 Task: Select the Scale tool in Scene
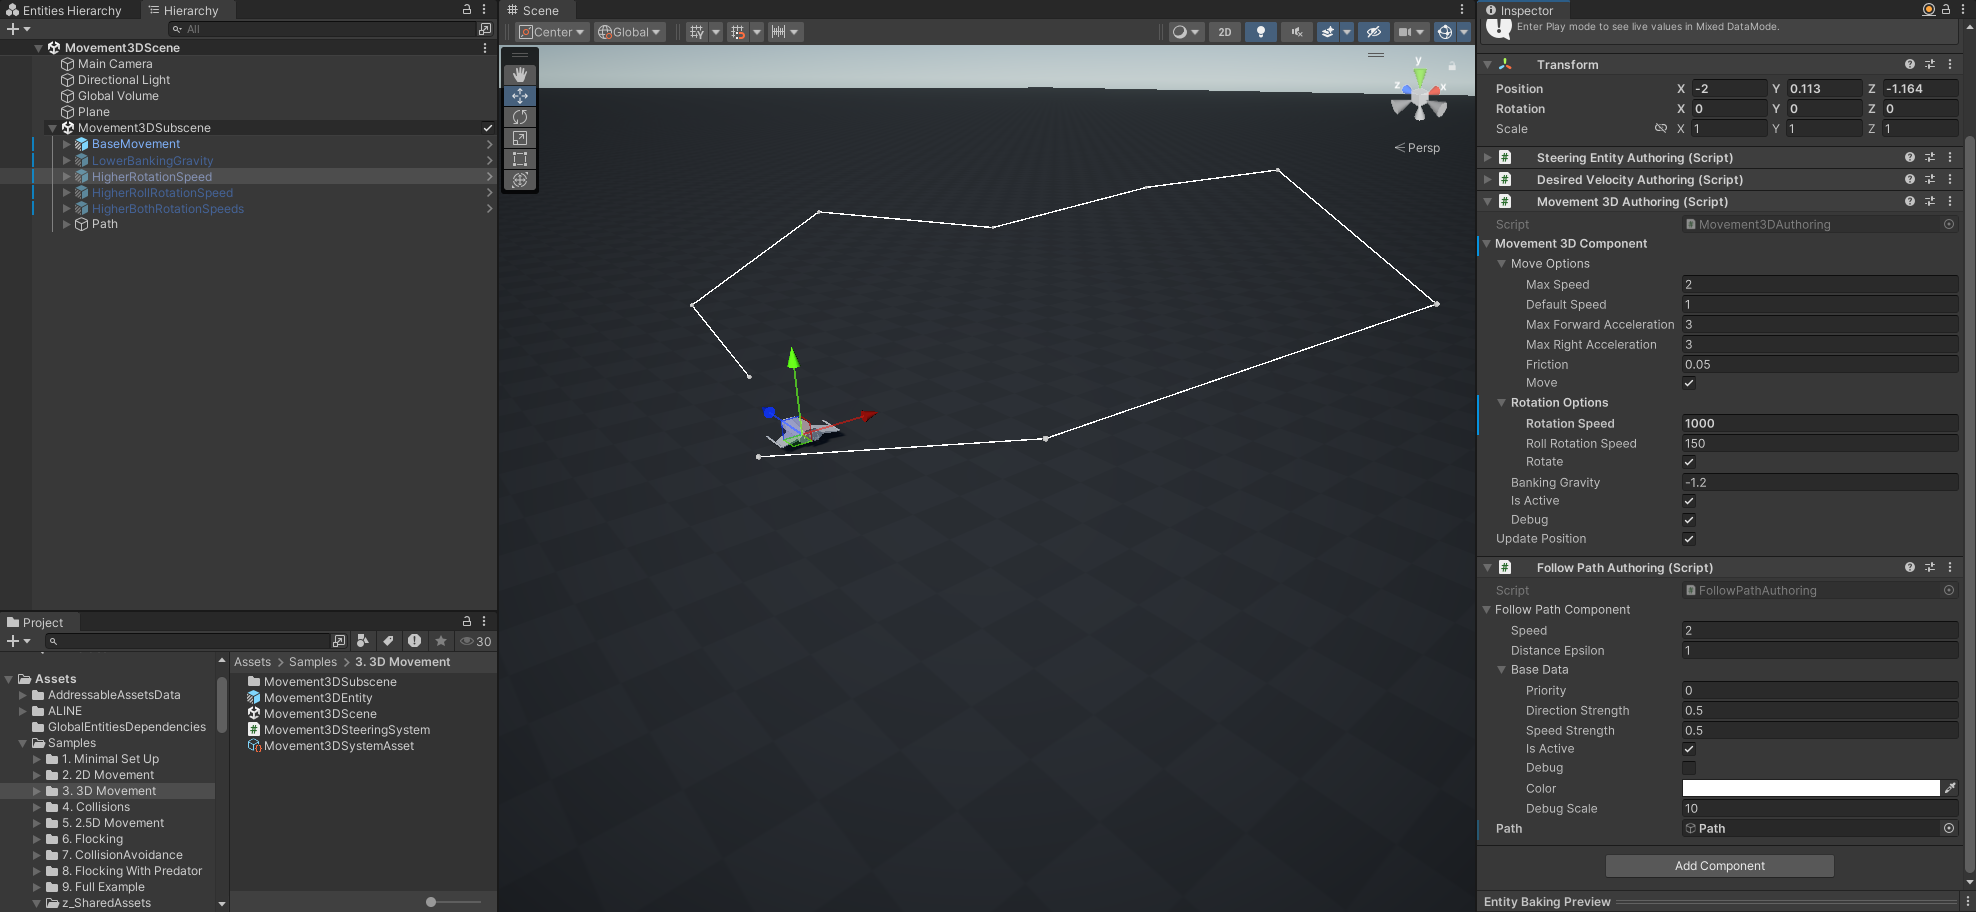coord(520,138)
